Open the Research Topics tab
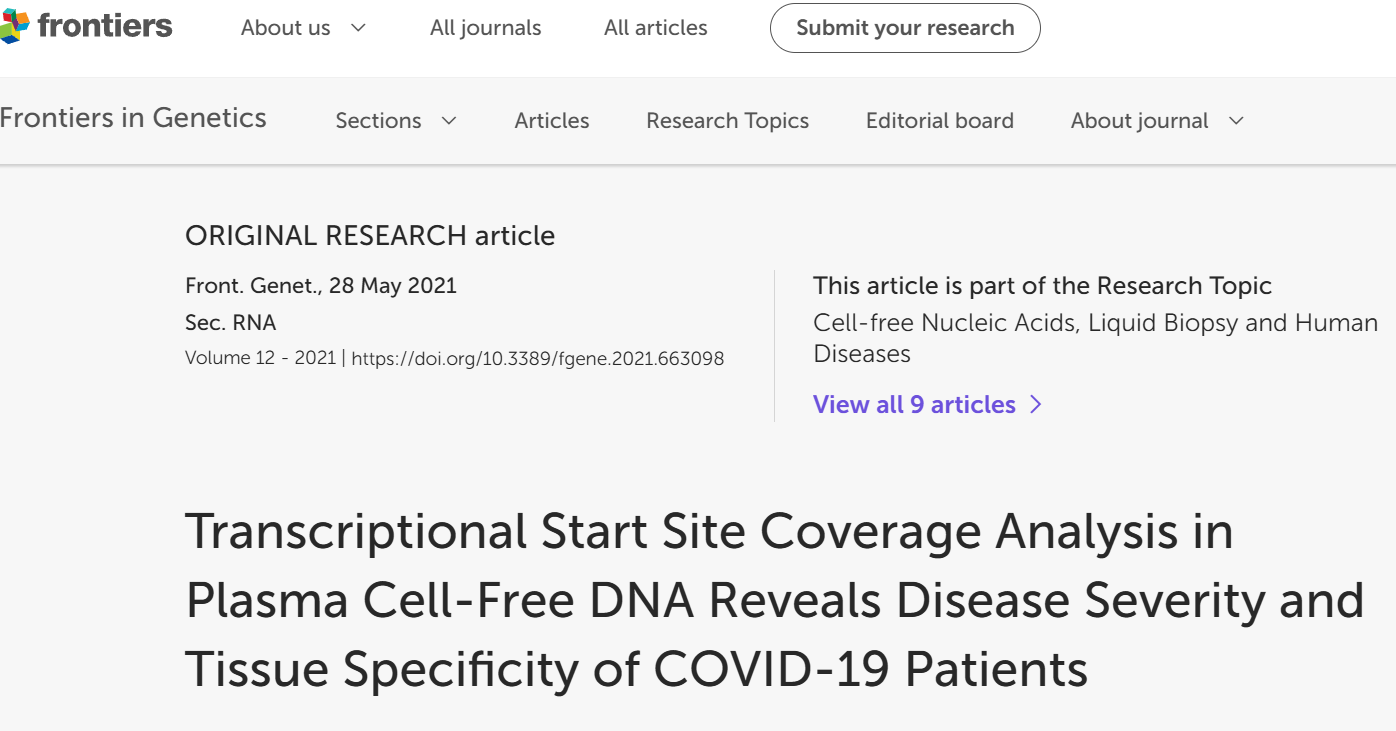1396x731 pixels. (727, 121)
